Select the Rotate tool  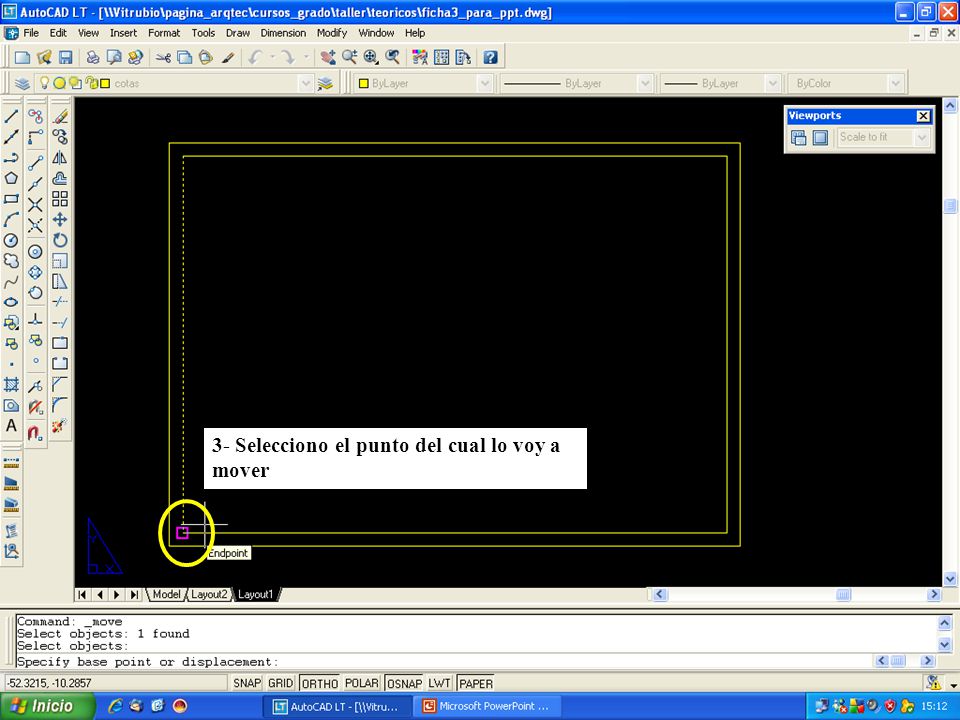[60, 241]
